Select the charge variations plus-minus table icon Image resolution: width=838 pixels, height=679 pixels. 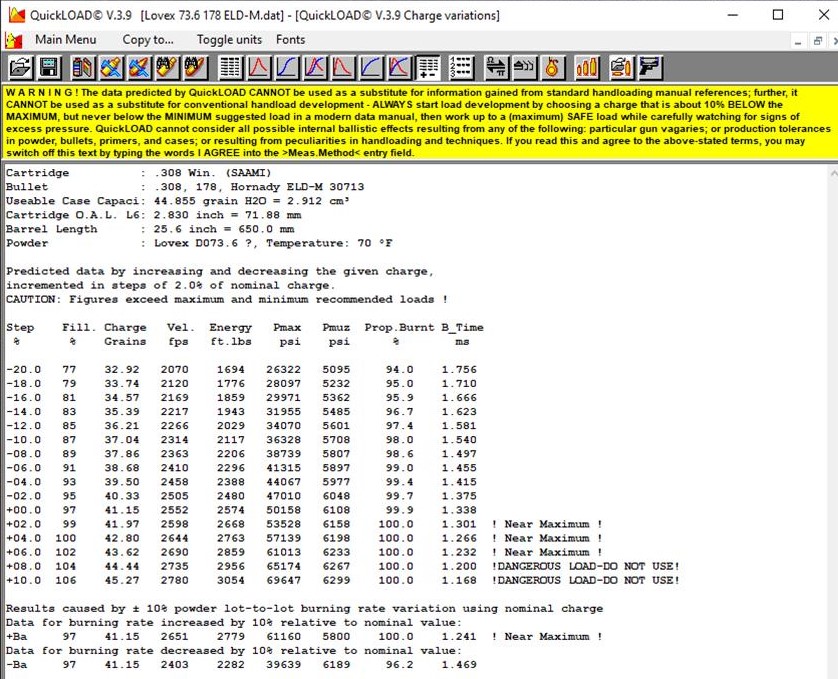(x=429, y=68)
